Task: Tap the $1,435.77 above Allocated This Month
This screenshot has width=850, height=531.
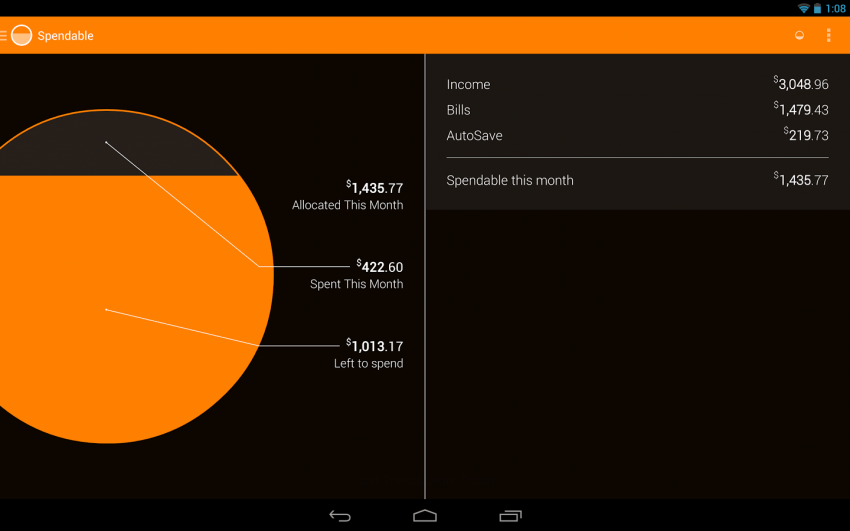Action: [x=375, y=187]
